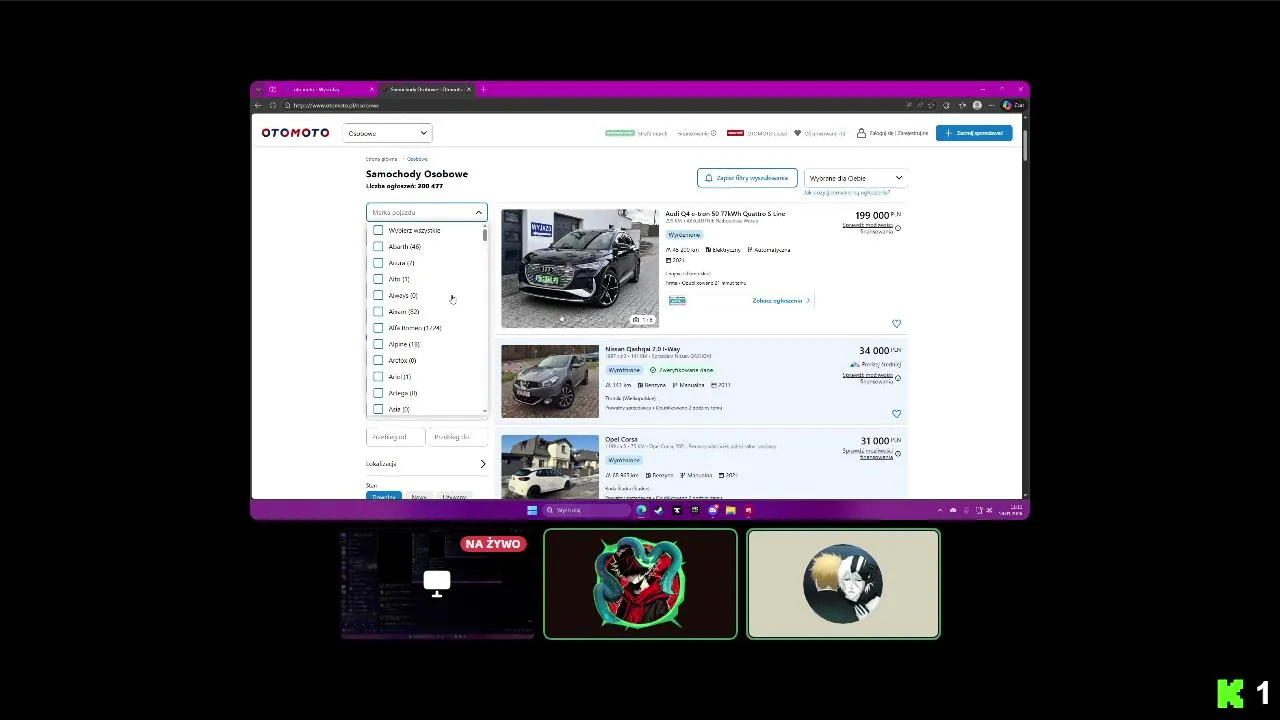Screen dimensions: 1280x720
Task: Click the info icon beside Nissan financing link
Action: coord(898,378)
